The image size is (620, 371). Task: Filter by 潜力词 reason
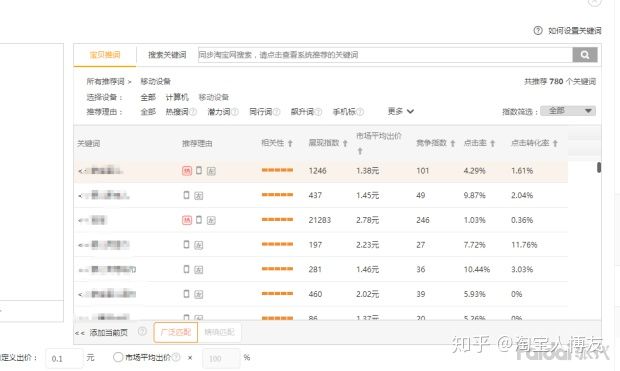pos(219,112)
